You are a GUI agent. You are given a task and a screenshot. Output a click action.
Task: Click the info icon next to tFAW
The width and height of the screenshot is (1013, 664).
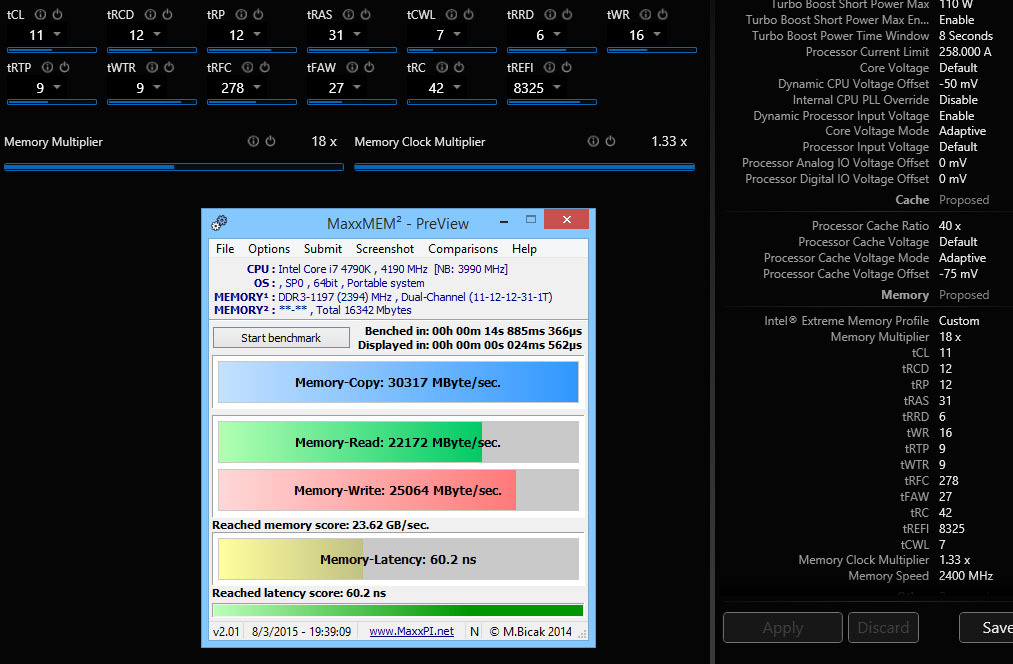(x=352, y=67)
